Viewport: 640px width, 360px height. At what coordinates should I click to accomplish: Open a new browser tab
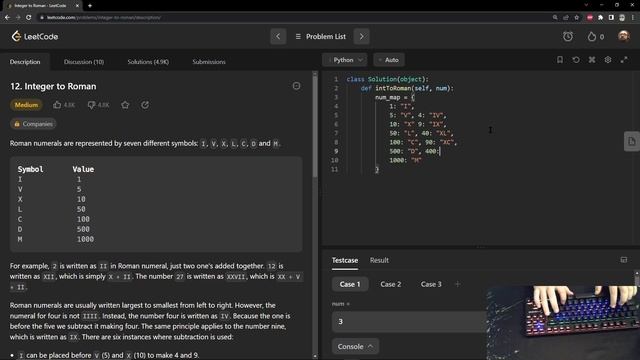click(89, 6)
